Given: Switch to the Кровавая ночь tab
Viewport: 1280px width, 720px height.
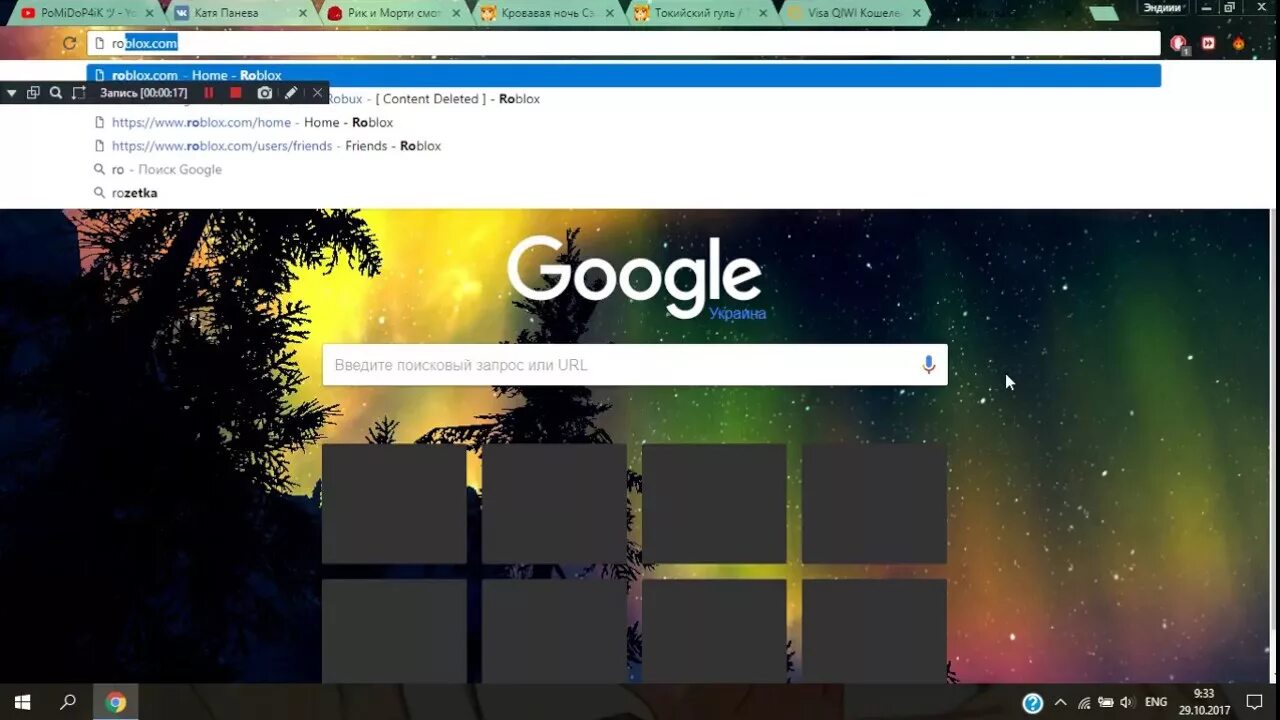Looking at the screenshot, I should [546, 13].
